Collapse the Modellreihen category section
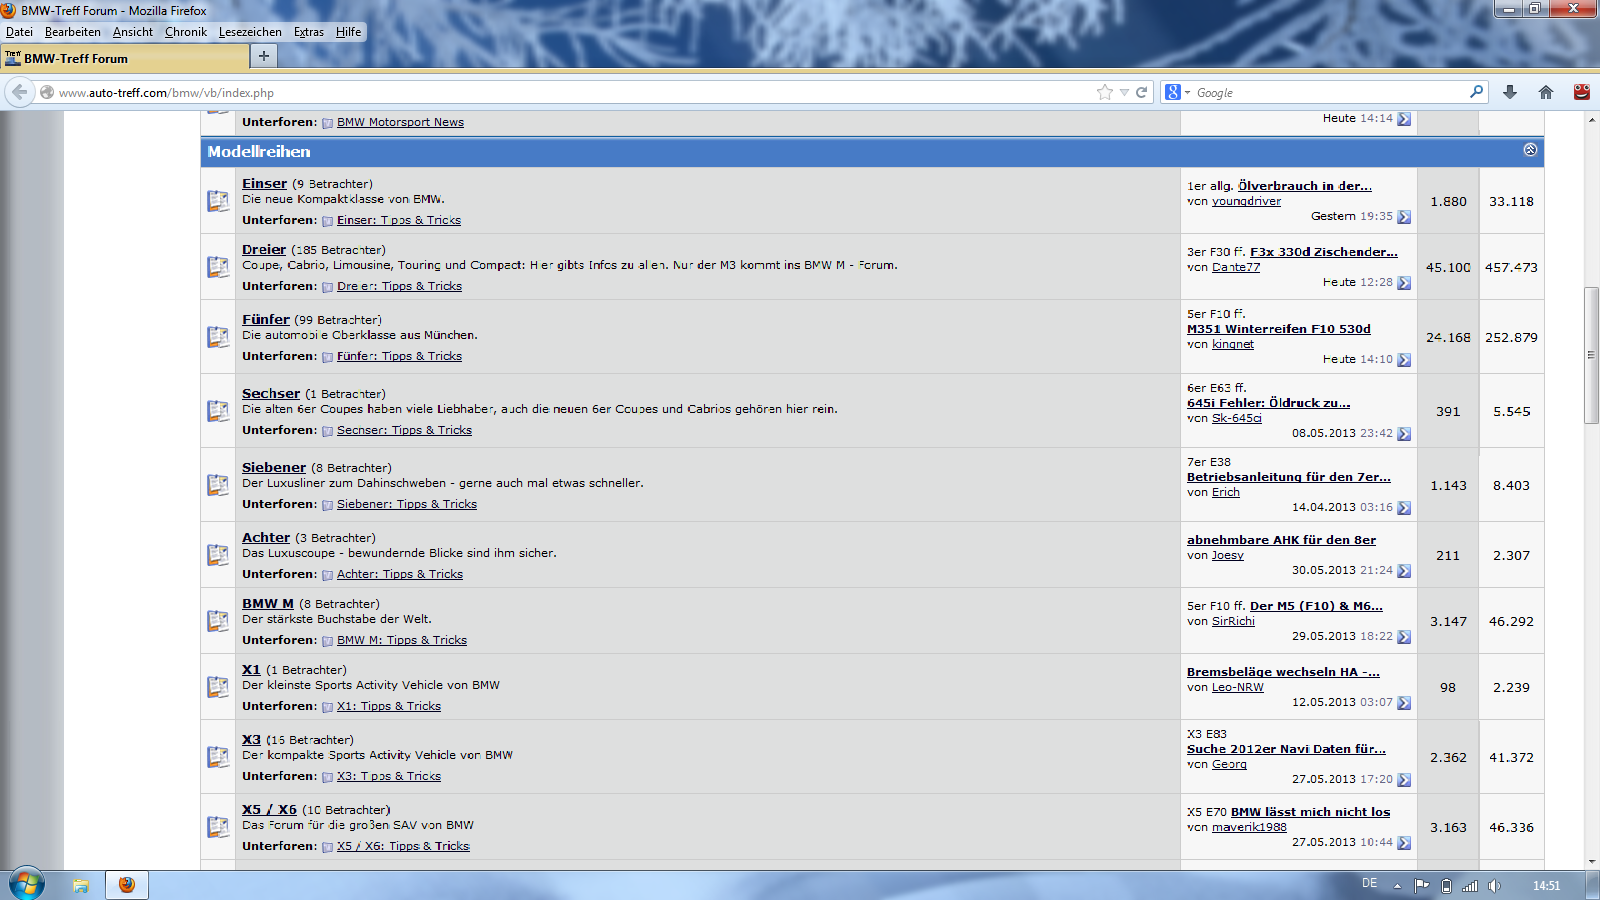 pyautogui.click(x=1530, y=150)
